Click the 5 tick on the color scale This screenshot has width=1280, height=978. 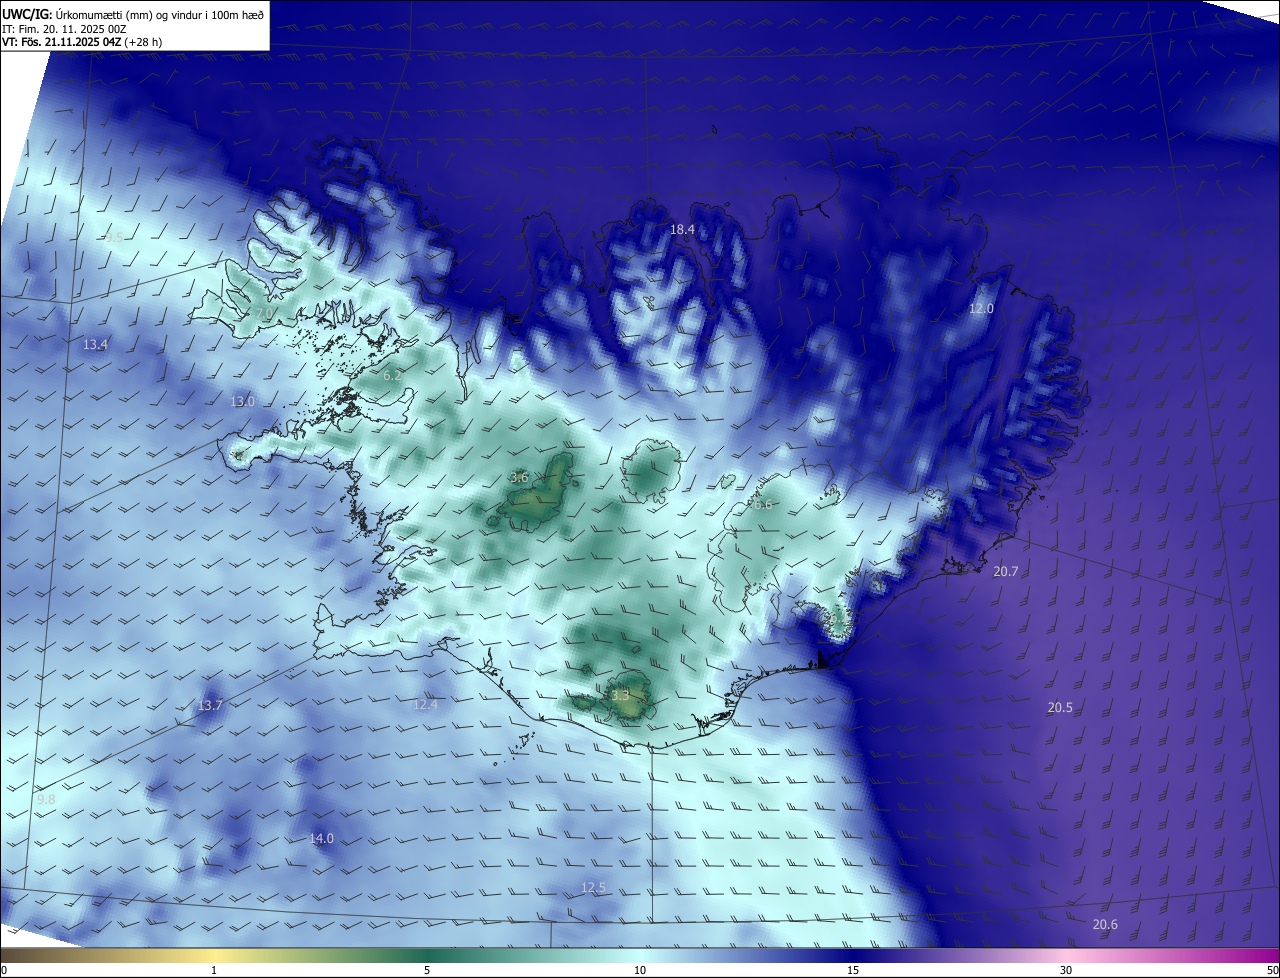(x=427, y=970)
